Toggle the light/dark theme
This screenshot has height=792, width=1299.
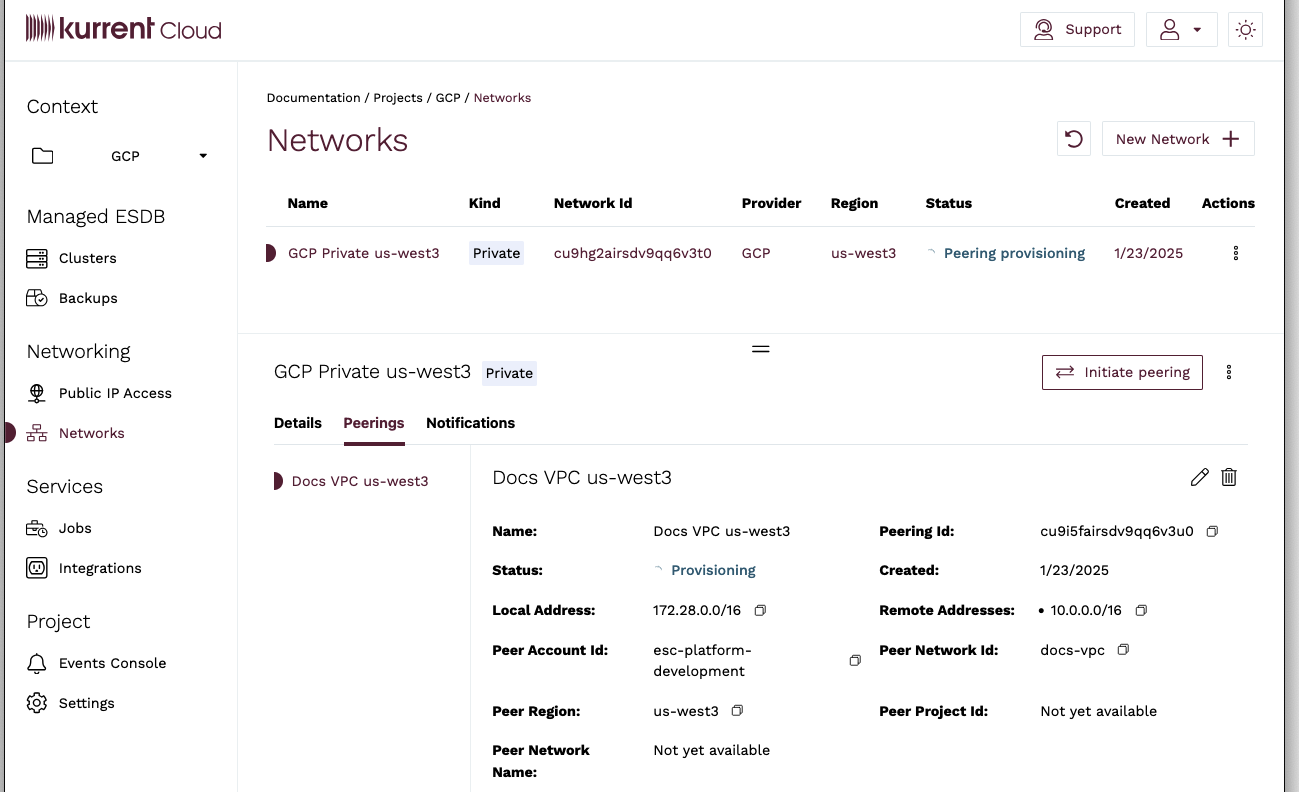coord(1245,29)
